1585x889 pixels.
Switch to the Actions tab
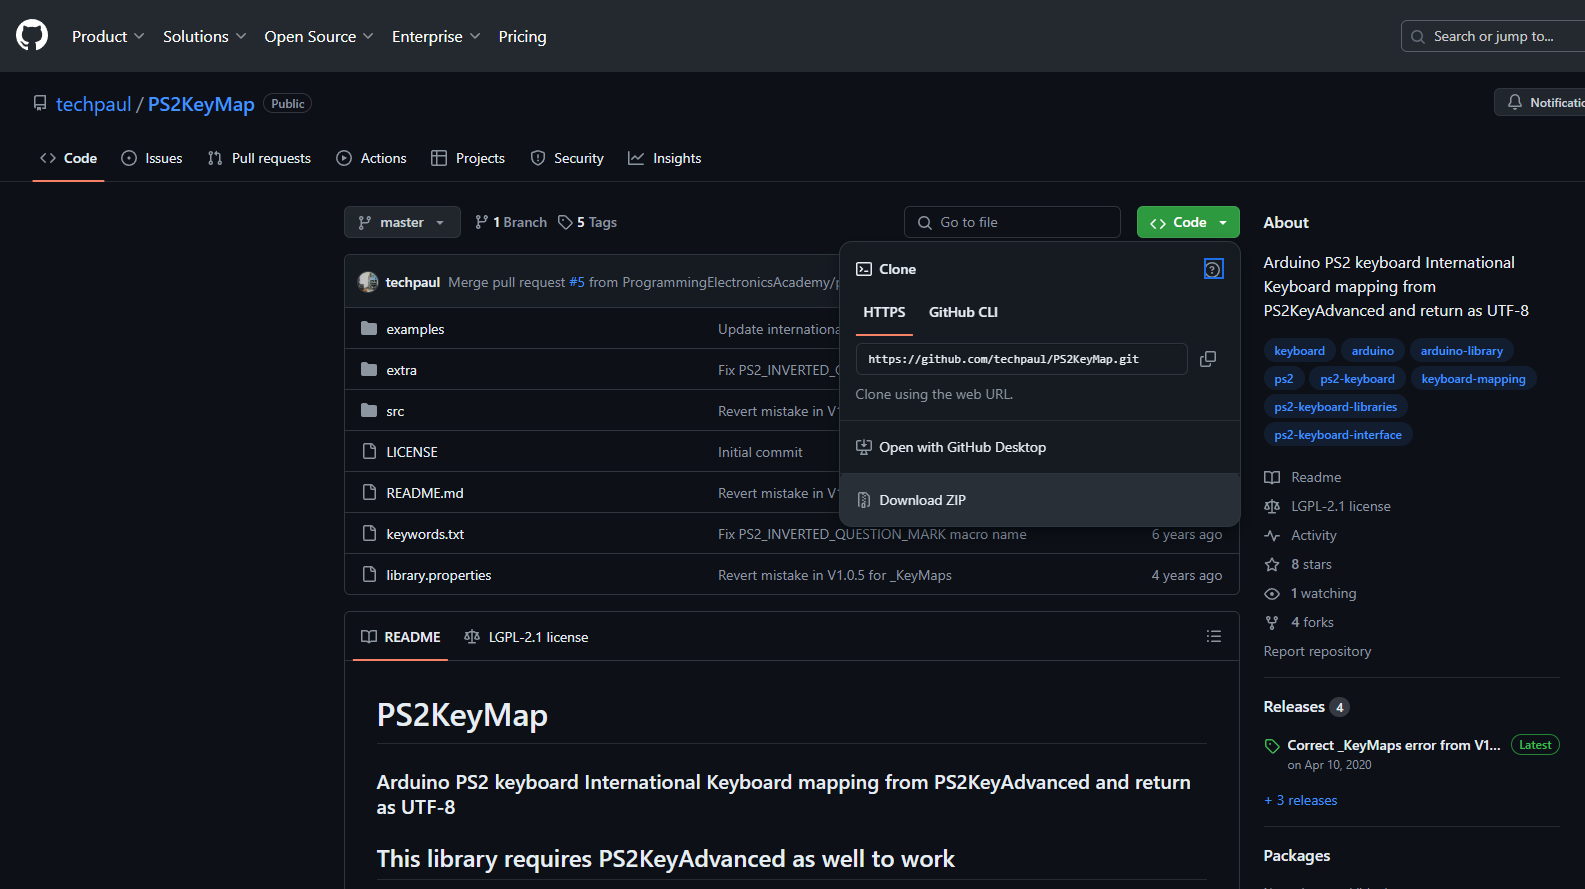[372, 158]
